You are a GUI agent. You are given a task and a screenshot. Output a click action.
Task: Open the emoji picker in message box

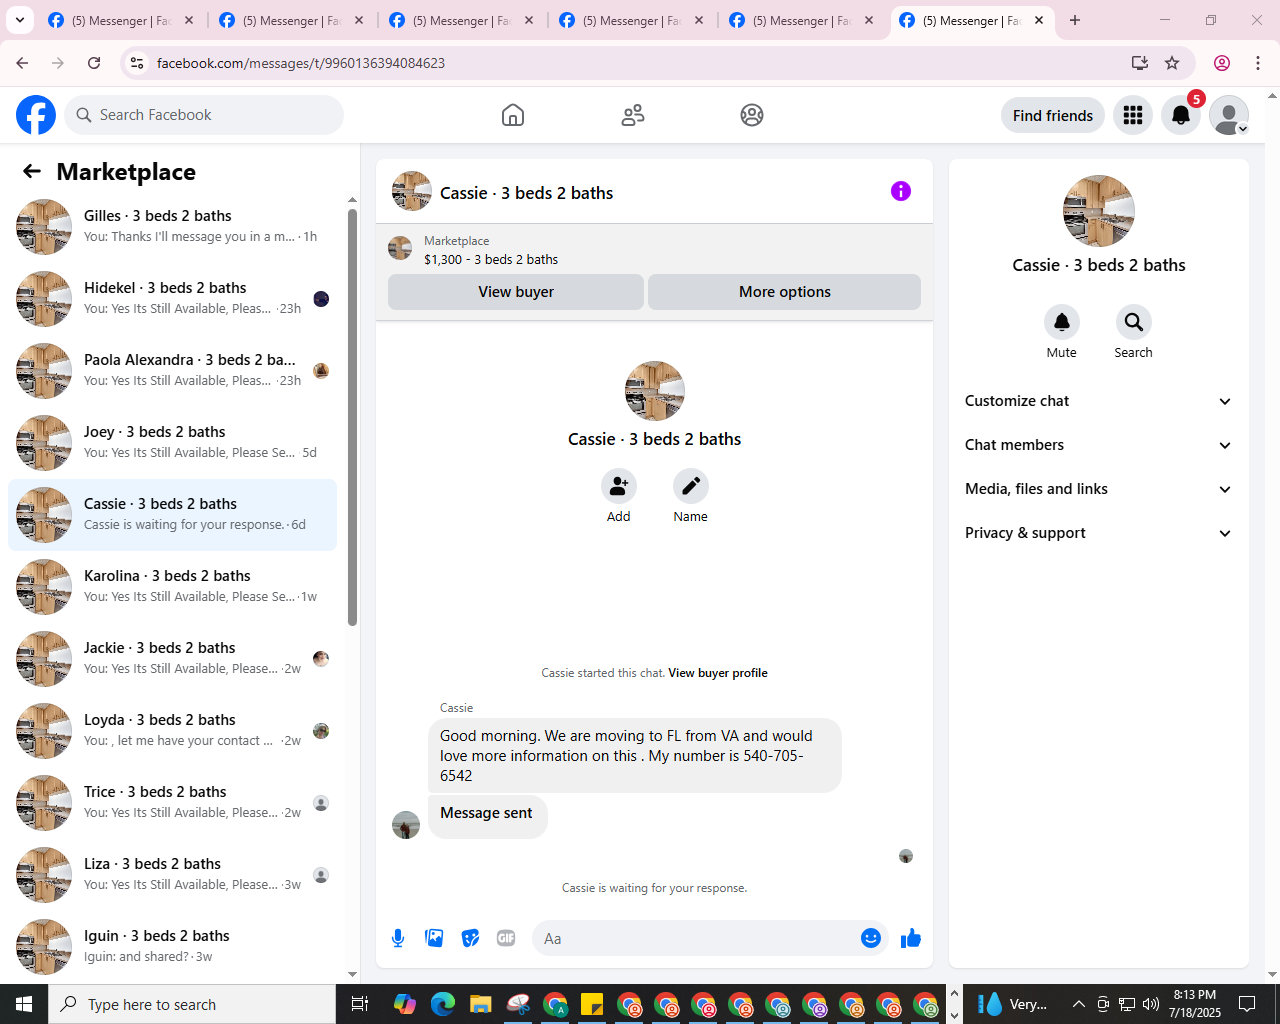(871, 938)
